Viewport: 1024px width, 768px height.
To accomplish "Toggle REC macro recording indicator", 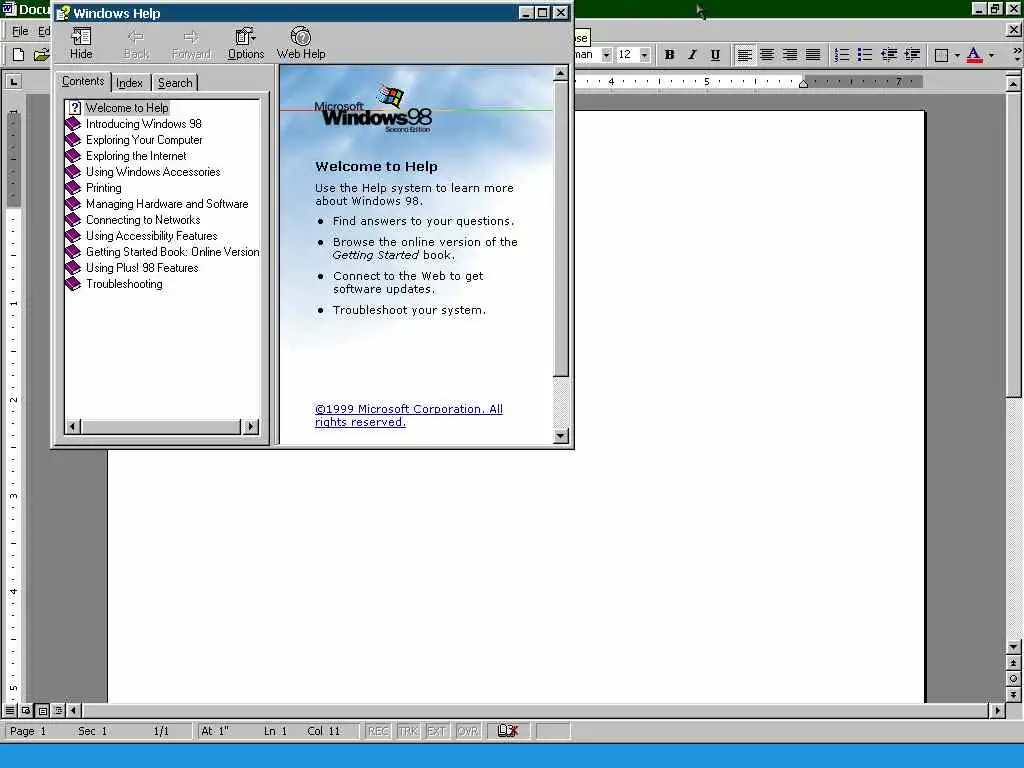I will point(378,731).
